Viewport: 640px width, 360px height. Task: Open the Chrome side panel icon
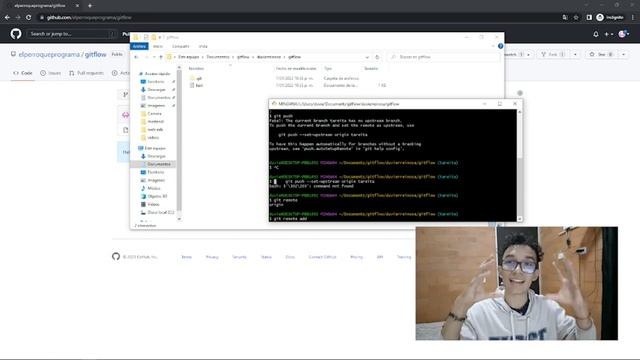point(589,18)
